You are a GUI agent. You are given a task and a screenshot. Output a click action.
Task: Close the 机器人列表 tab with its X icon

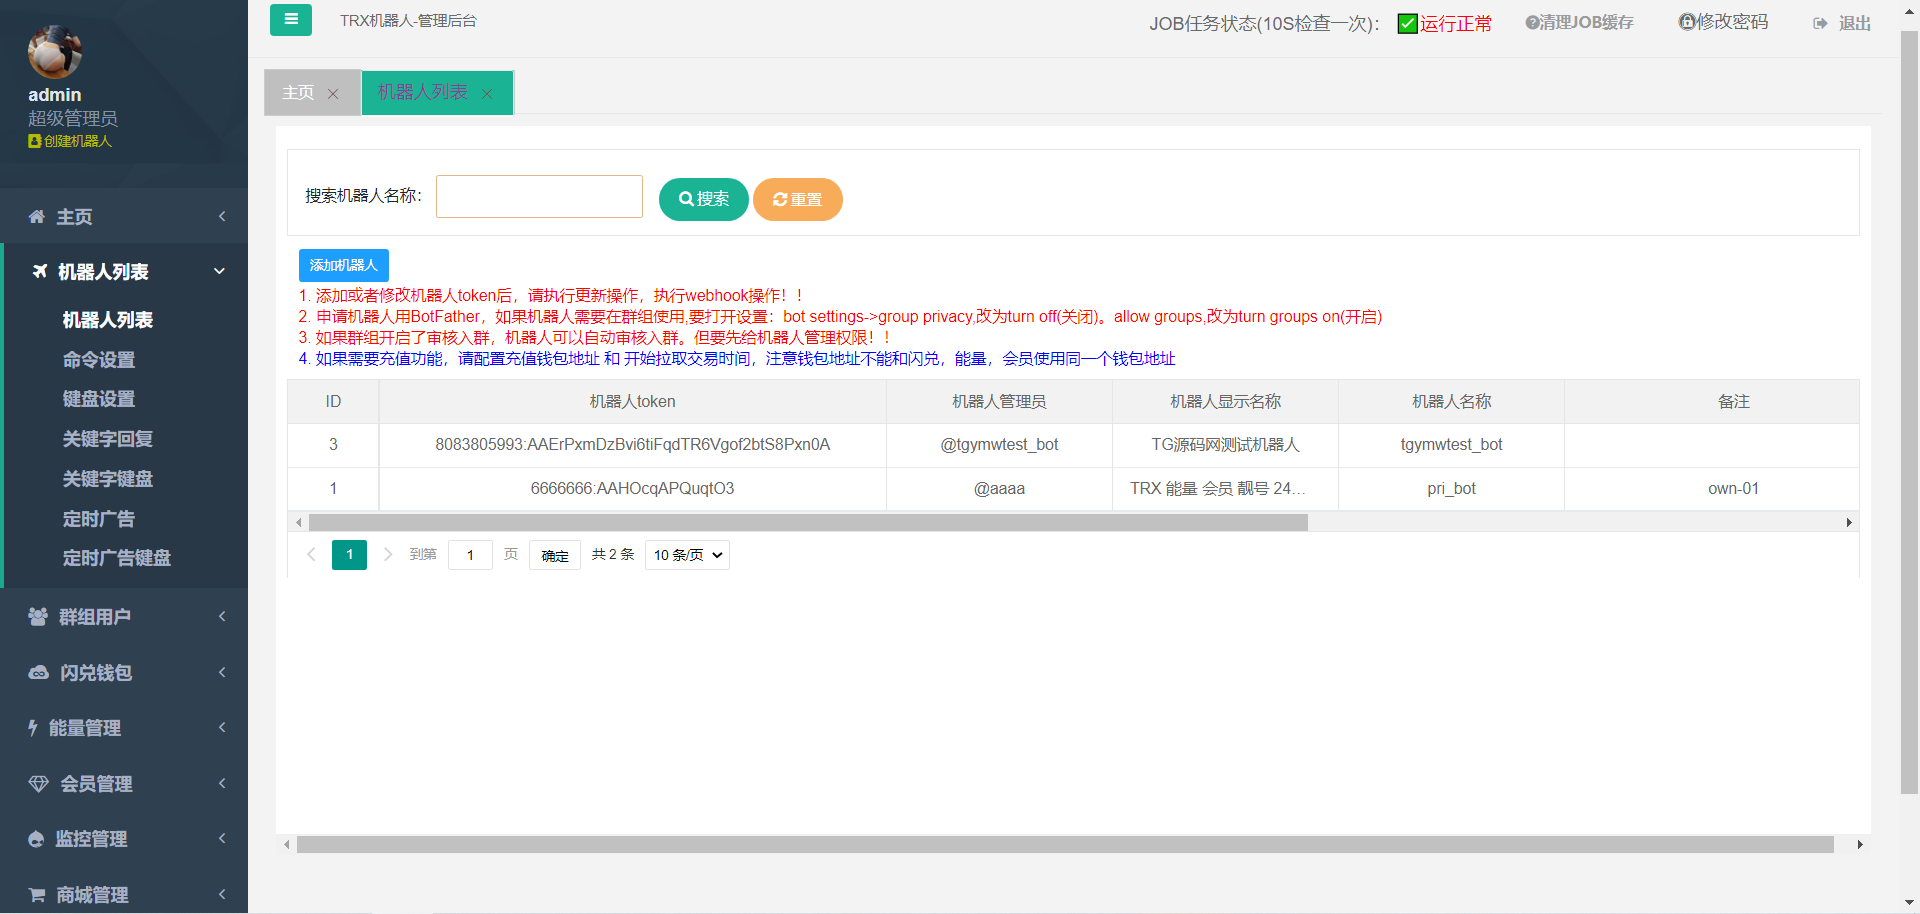[487, 94]
